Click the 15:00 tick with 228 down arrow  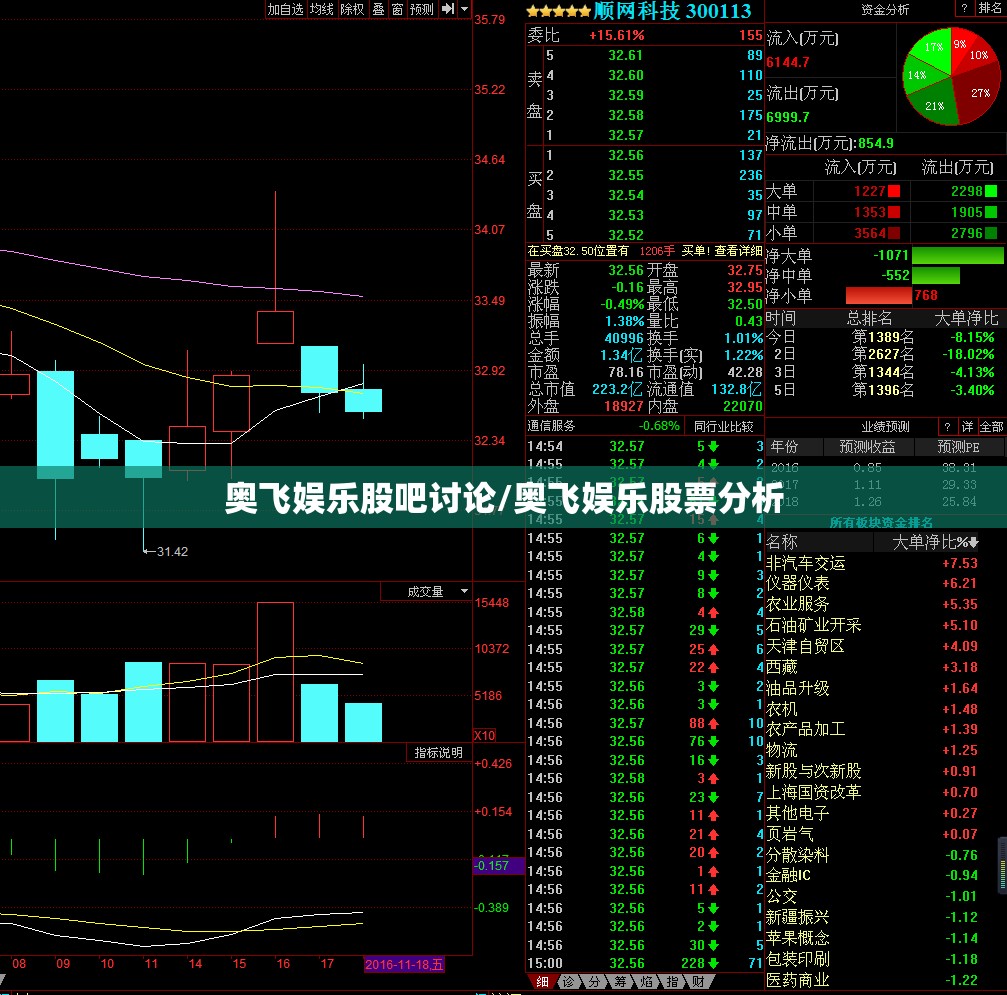click(x=645, y=963)
